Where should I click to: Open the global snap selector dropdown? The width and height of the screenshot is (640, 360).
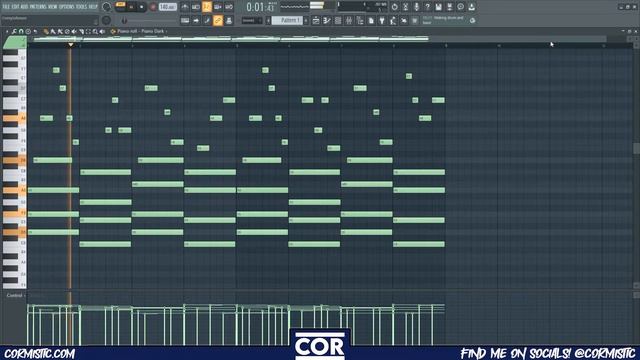[x=251, y=20]
